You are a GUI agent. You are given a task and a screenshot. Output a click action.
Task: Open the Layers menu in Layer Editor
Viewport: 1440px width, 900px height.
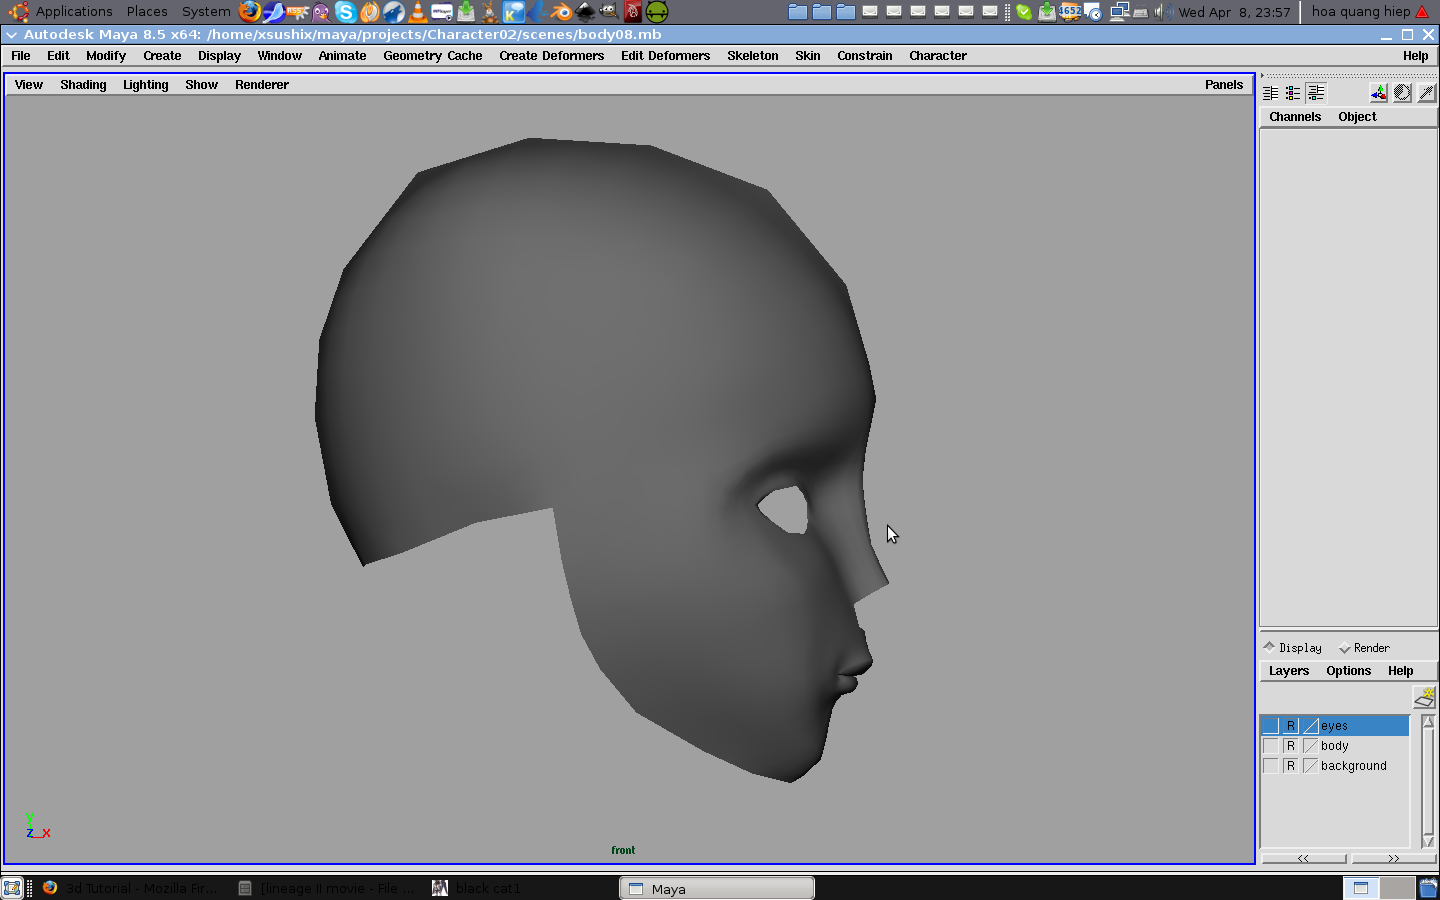coord(1288,671)
